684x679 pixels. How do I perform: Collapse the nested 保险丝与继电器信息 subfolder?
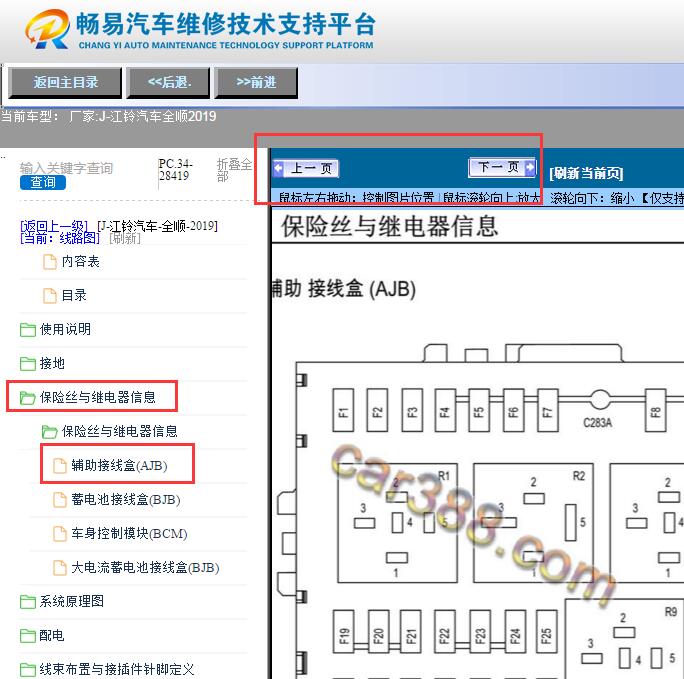pyautogui.click(x=120, y=431)
